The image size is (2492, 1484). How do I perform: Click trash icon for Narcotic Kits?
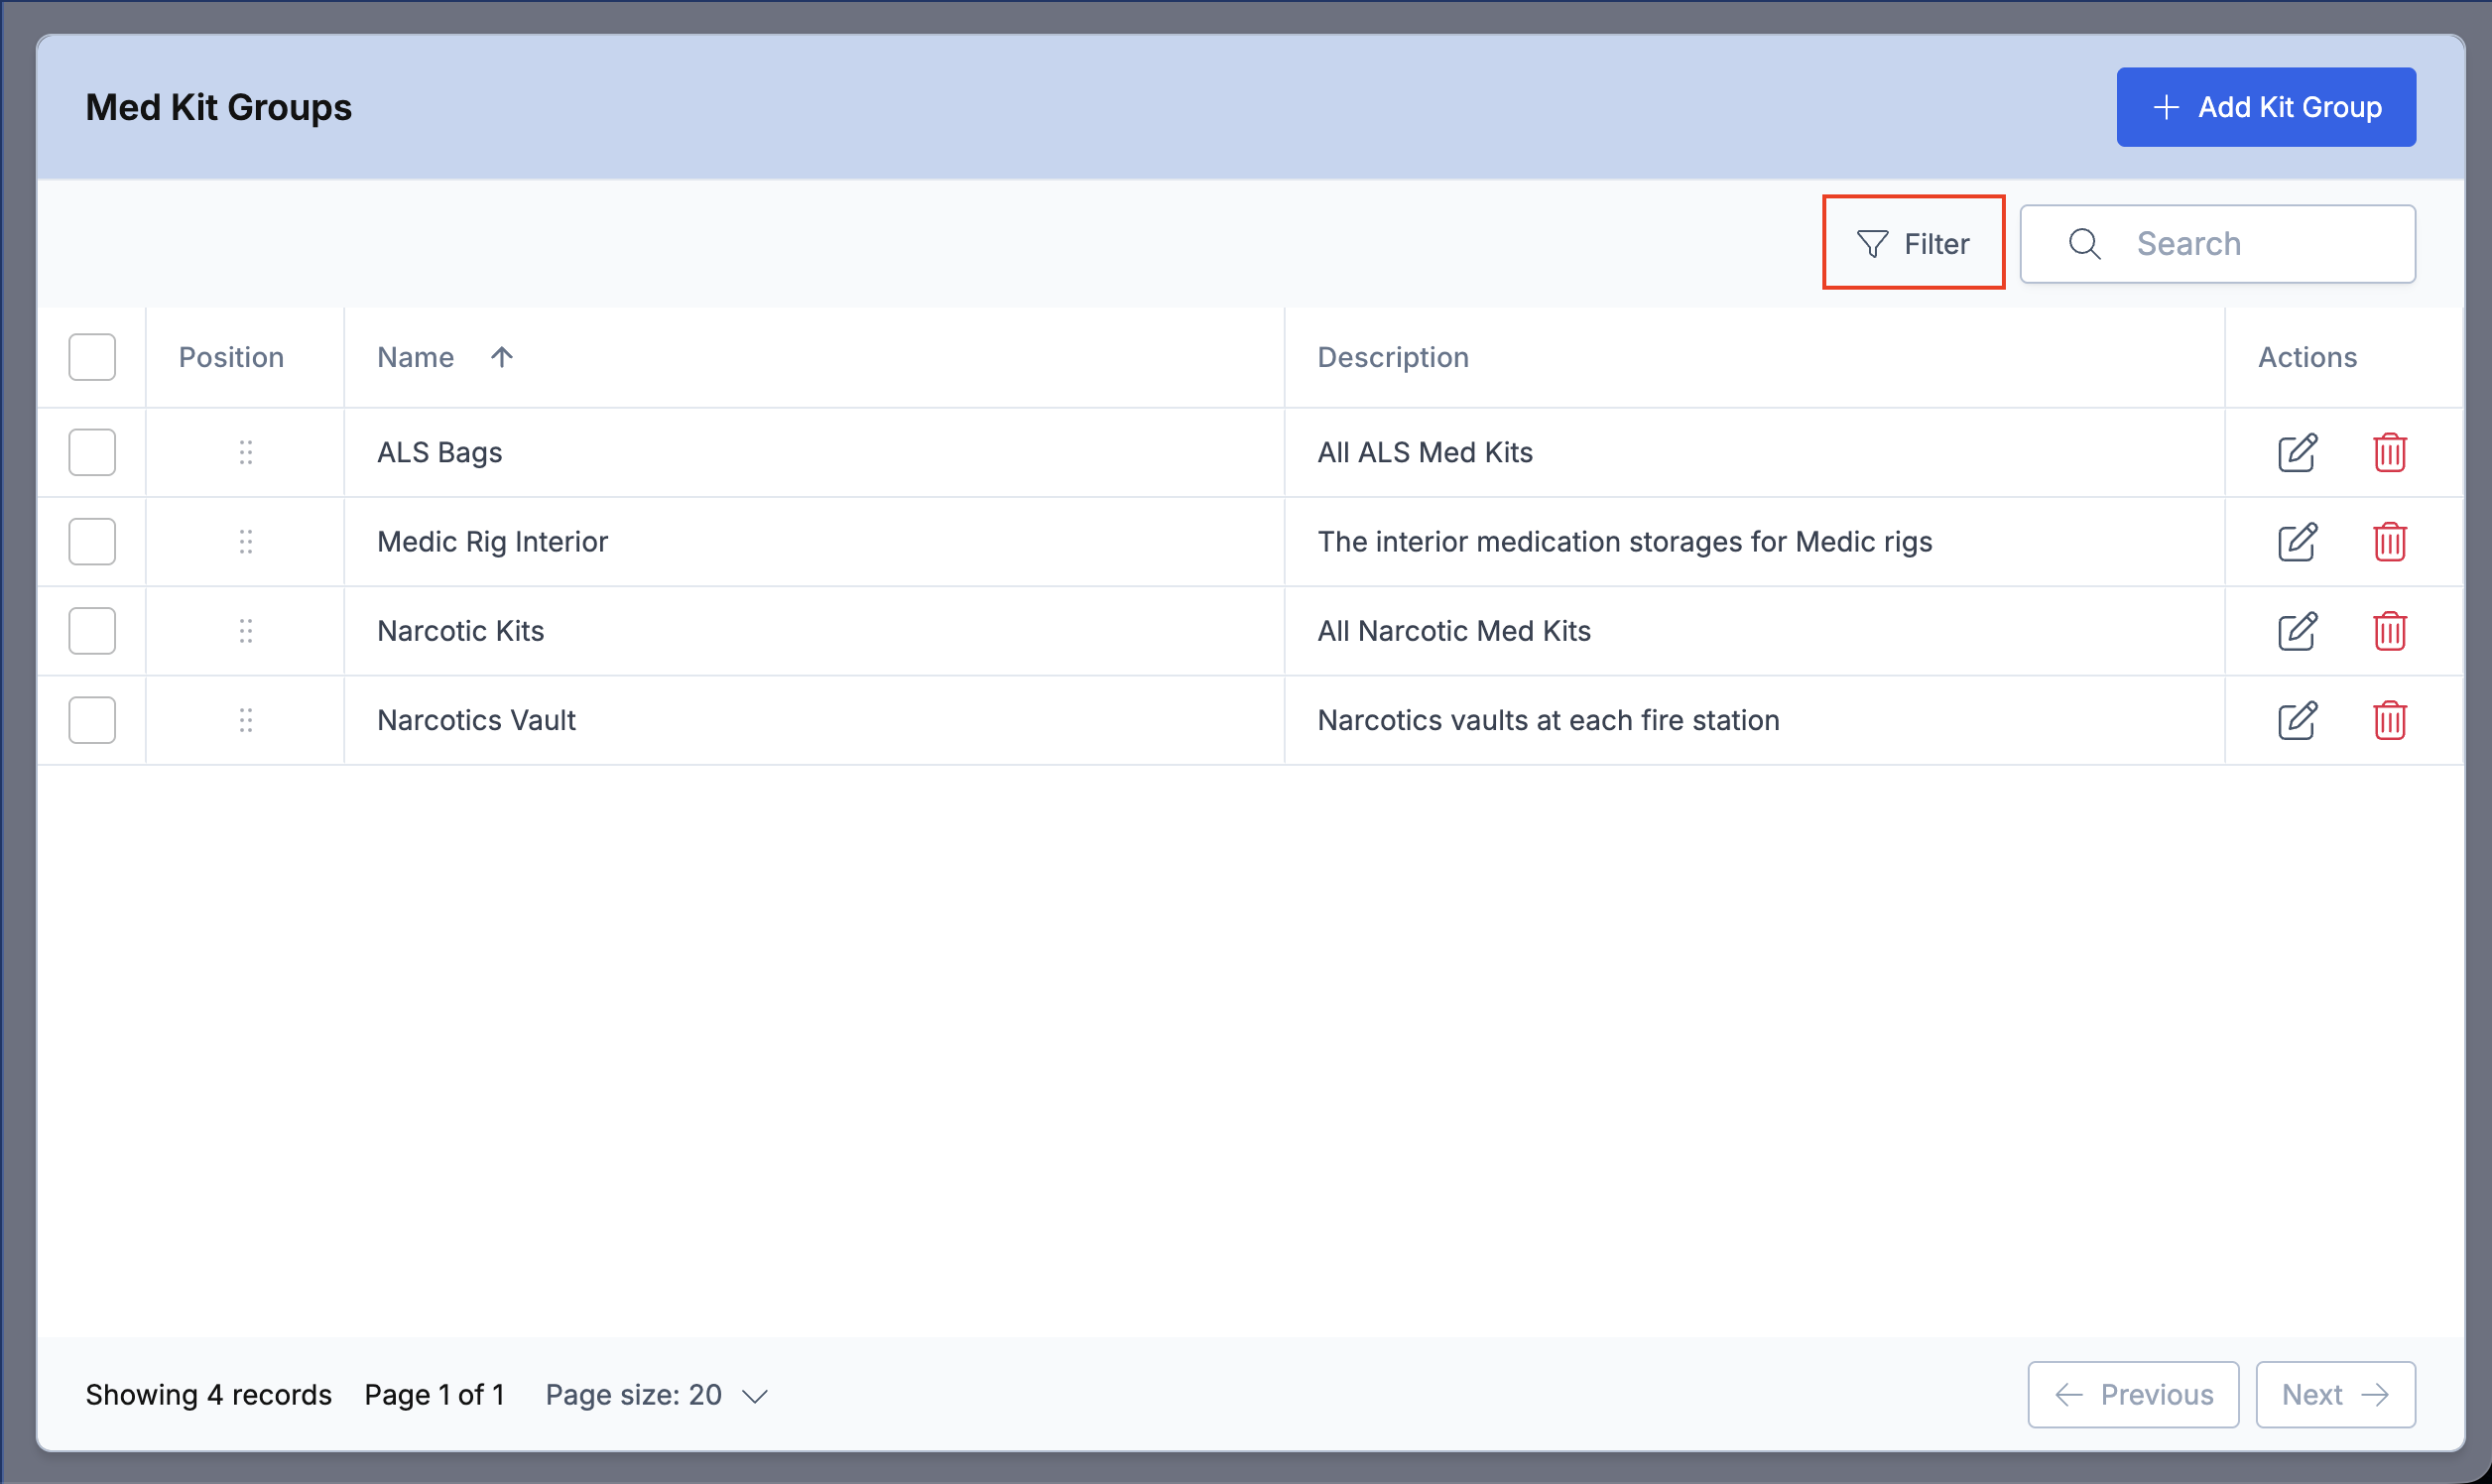click(x=2389, y=631)
